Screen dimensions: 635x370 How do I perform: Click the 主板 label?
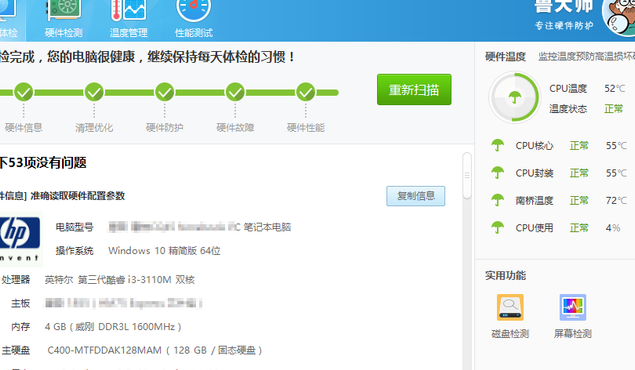(x=21, y=303)
